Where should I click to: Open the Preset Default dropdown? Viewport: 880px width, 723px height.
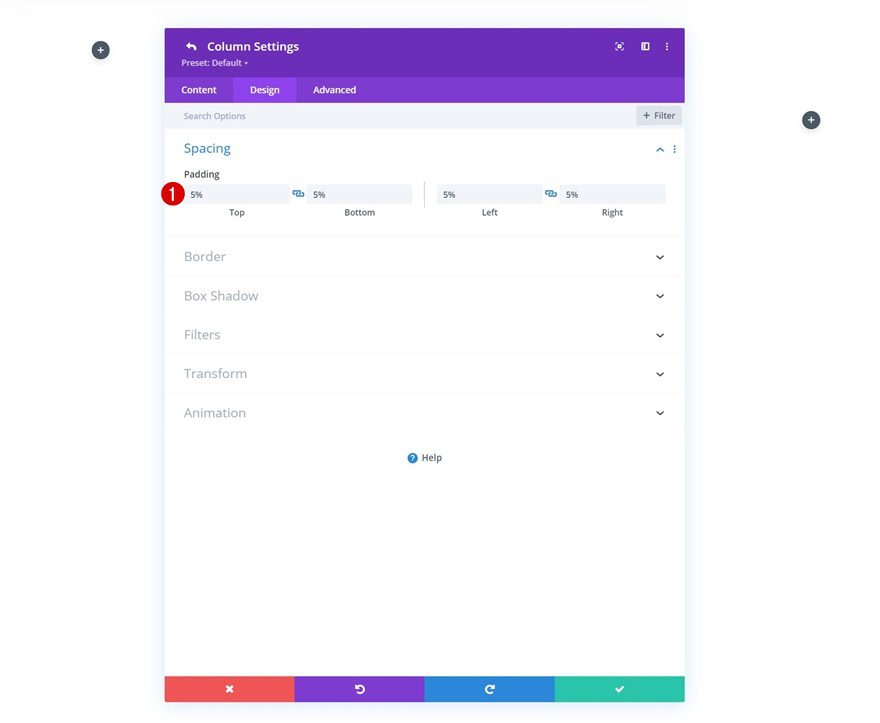tap(214, 63)
